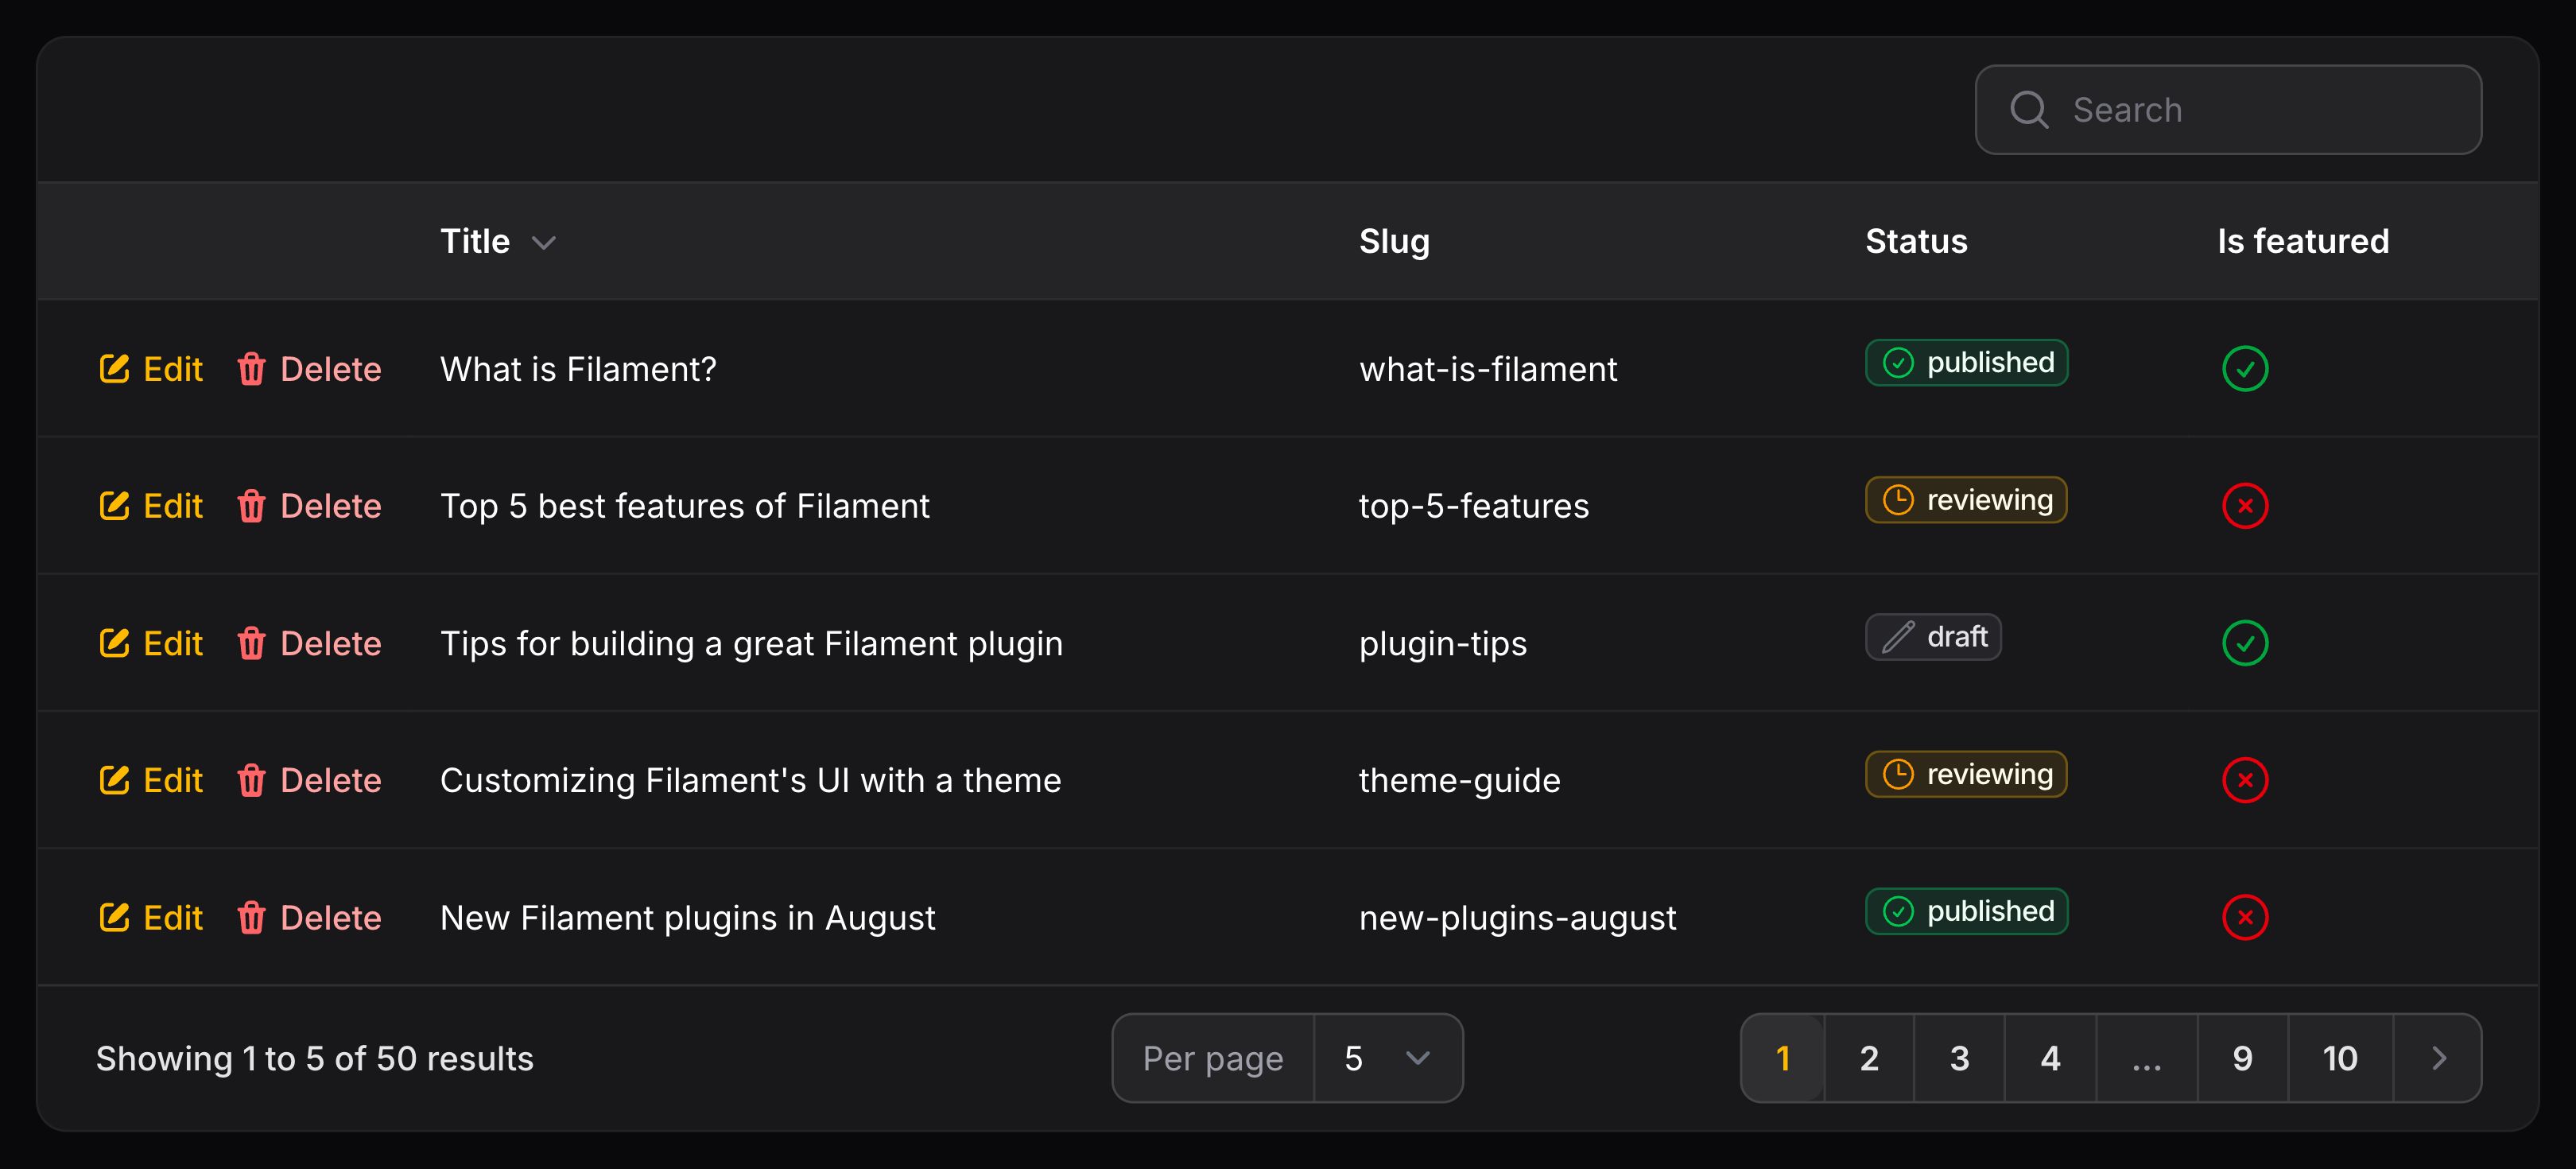Click the draft pencil icon for plugin-tips
Viewport: 2576px width, 1169px height.
(1897, 637)
